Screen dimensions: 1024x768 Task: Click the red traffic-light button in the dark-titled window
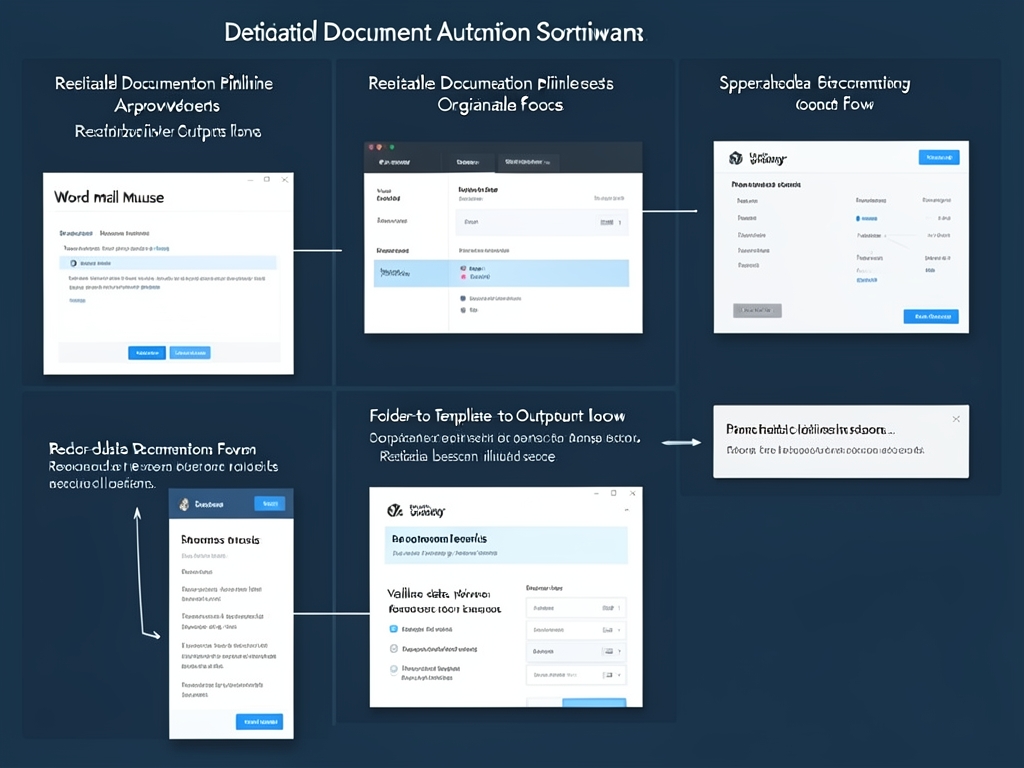click(x=372, y=148)
